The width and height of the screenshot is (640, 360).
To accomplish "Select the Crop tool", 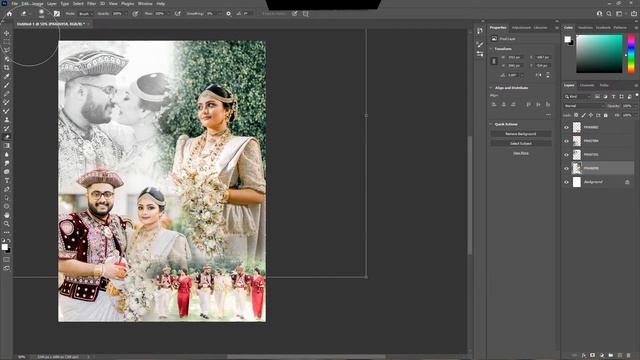I will point(7,68).
